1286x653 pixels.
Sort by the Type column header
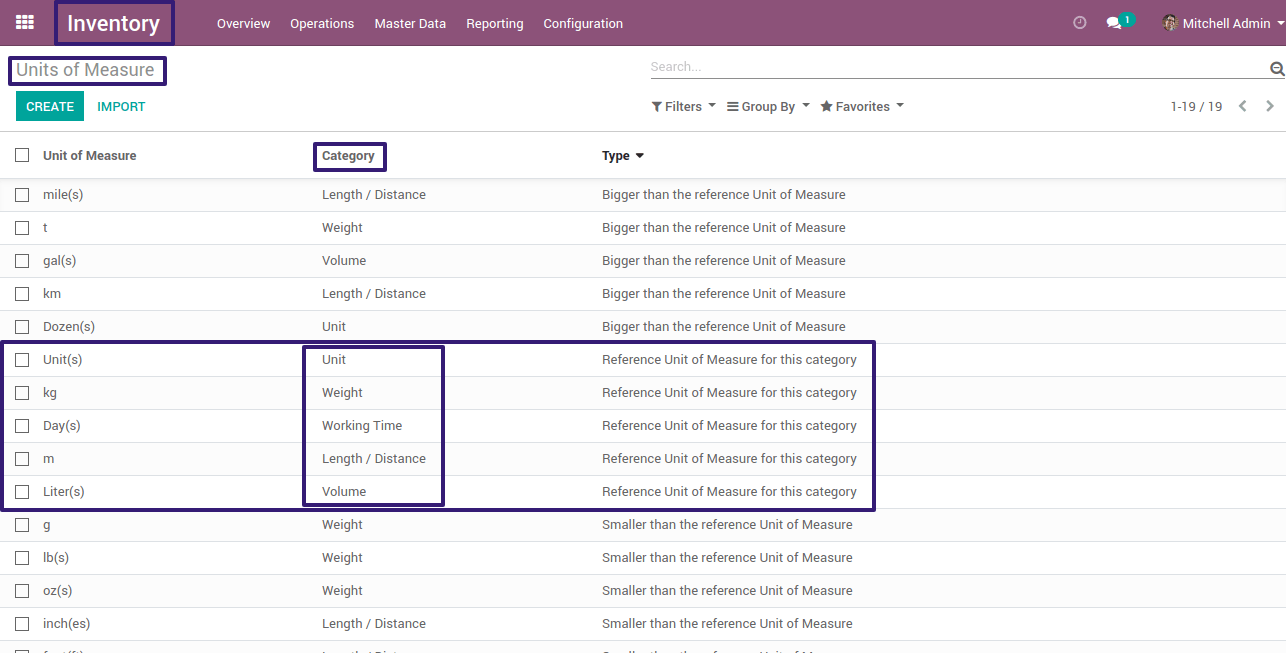pos(622,155)
